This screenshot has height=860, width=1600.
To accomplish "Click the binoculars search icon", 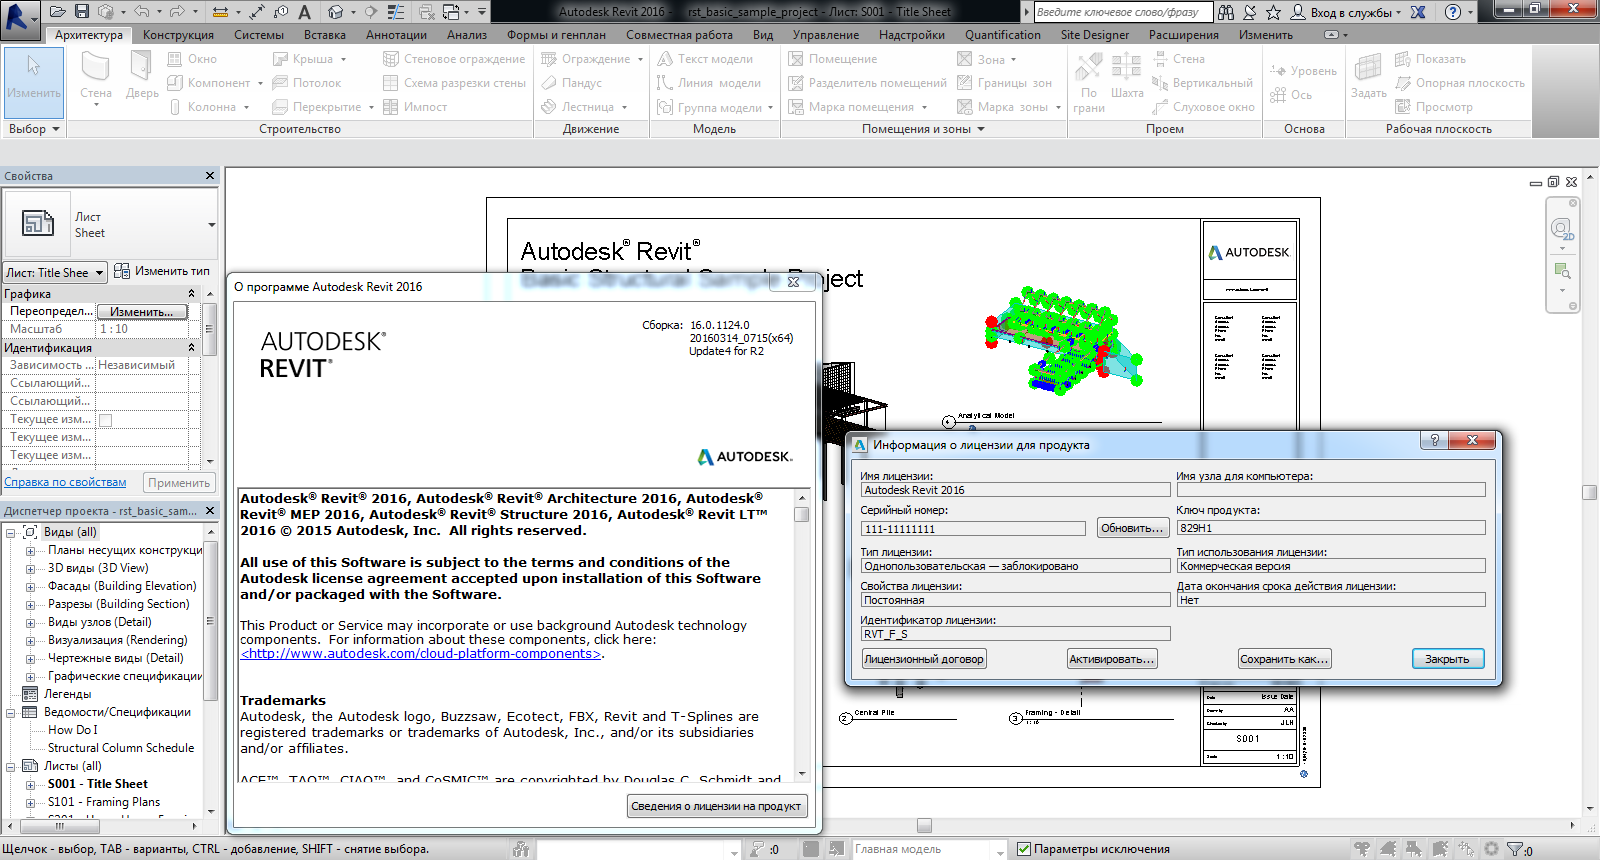I will (1226, 12).
